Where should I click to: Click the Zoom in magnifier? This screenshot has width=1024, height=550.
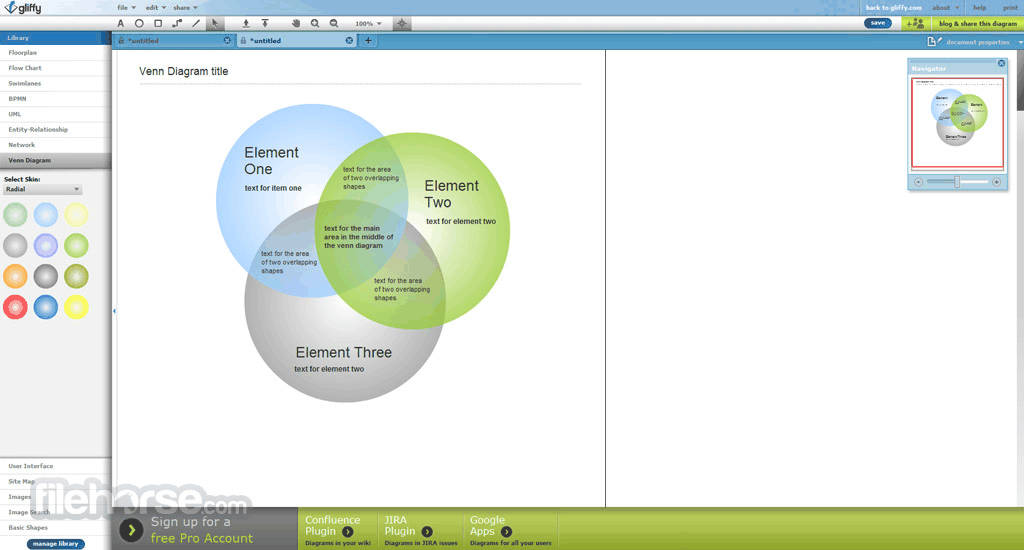[x=315, y=23]
